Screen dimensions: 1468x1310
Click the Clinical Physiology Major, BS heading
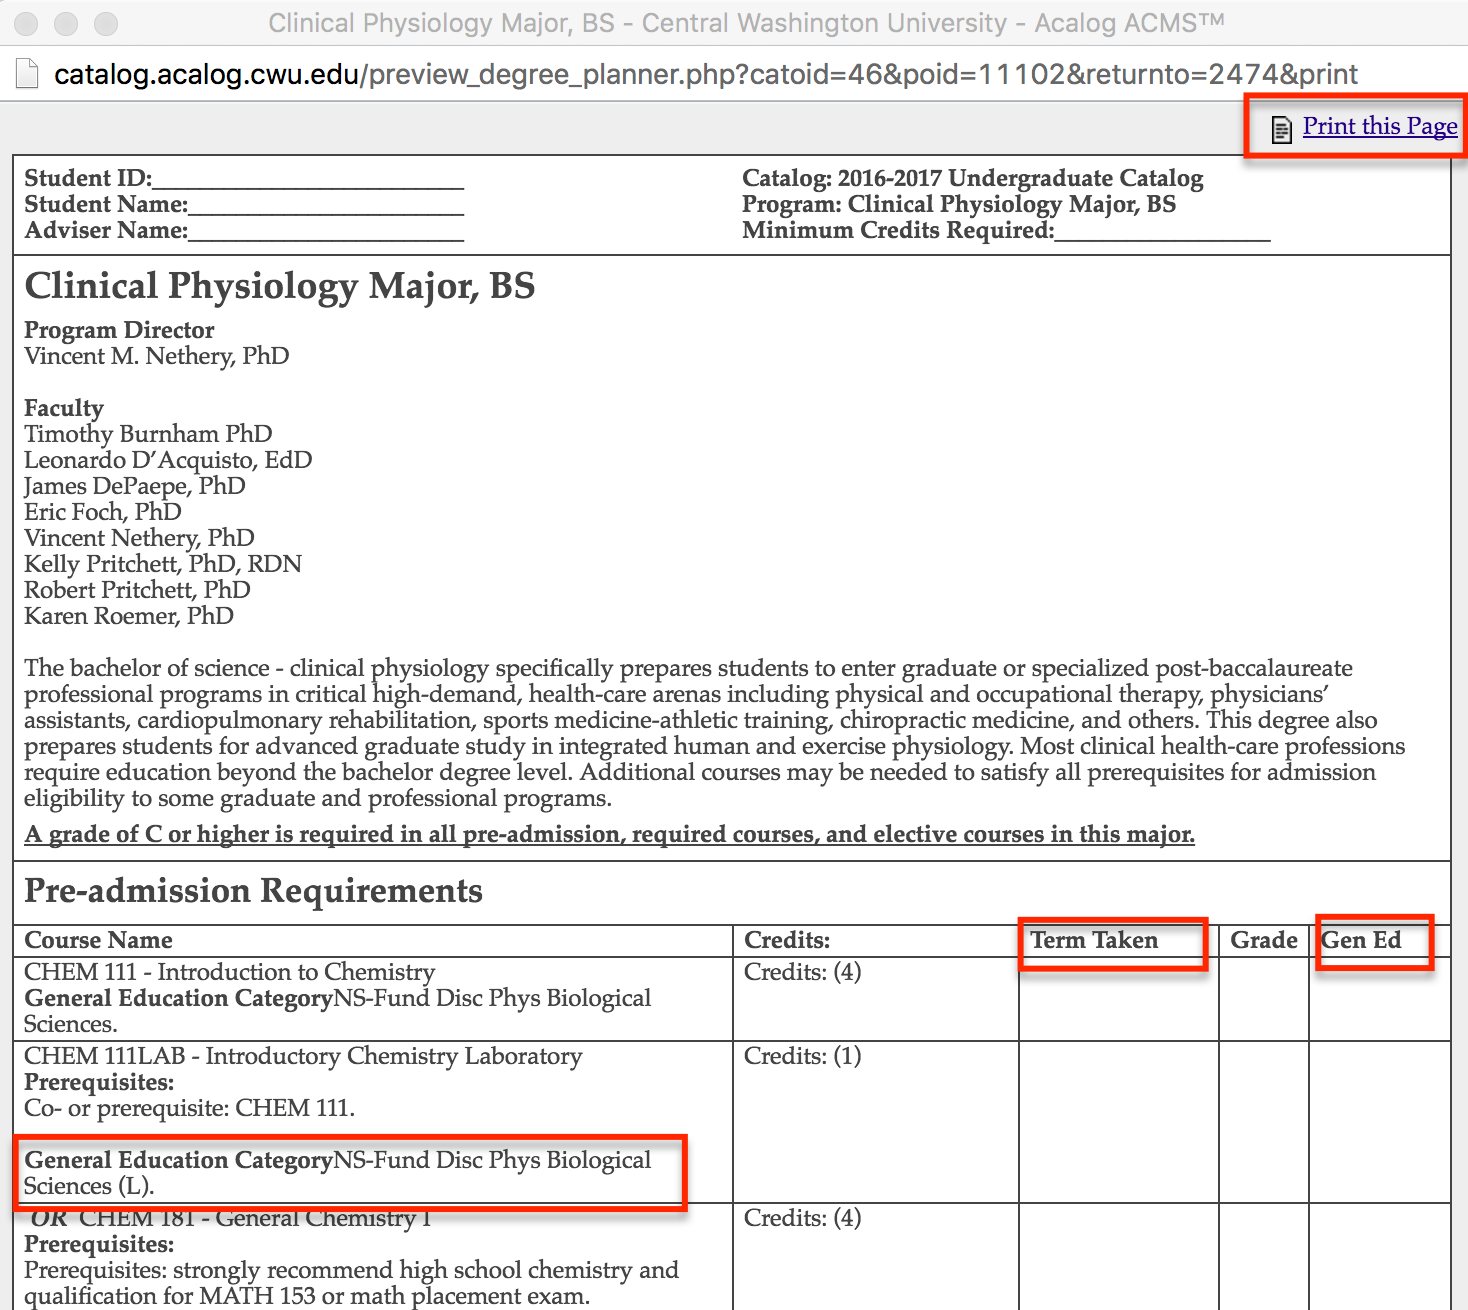pos(280,286)
